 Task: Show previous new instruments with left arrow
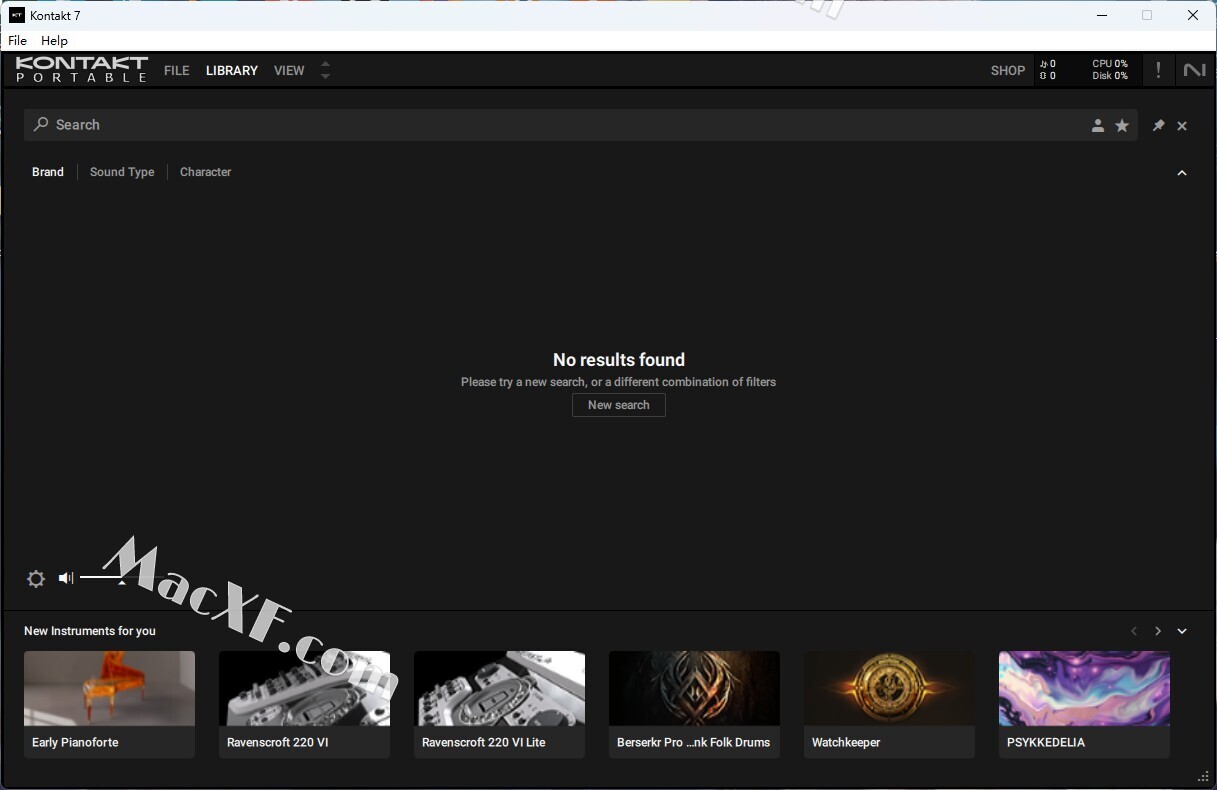pyautogui.click(x=1134, y=631)
